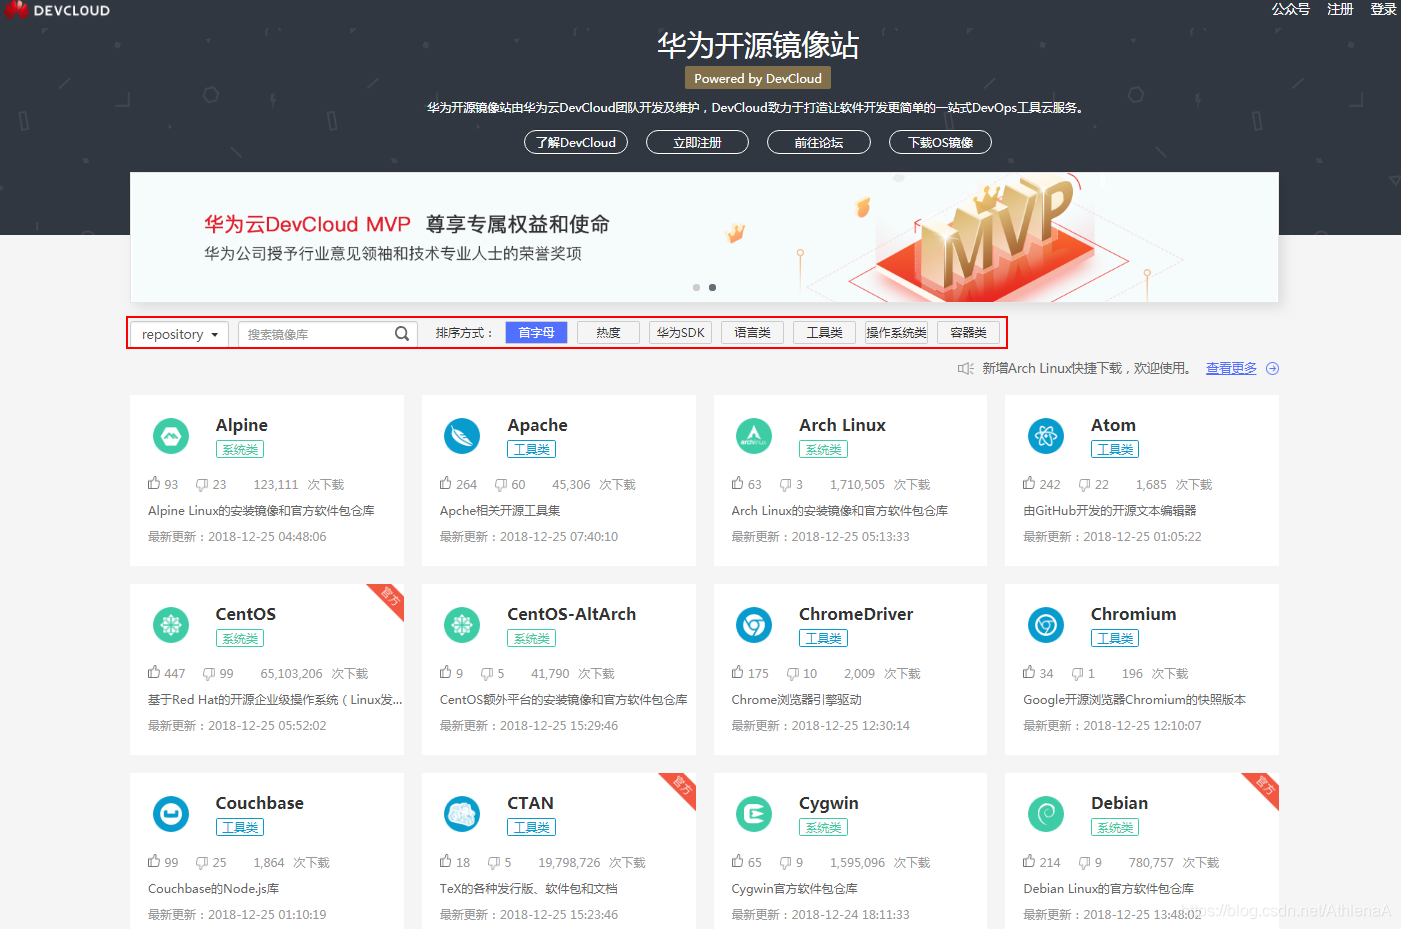Click the 了解DevCloud button
1401x929 pixels.
coord(576,142)
